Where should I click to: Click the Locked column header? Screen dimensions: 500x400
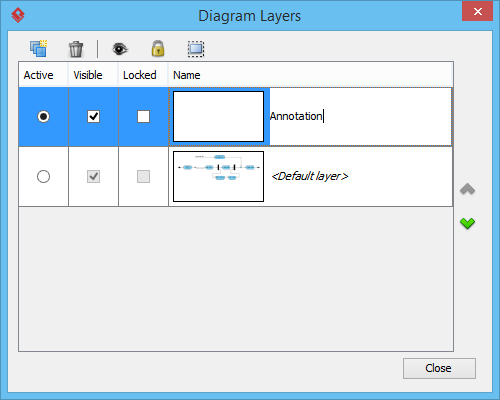point(143,75)
